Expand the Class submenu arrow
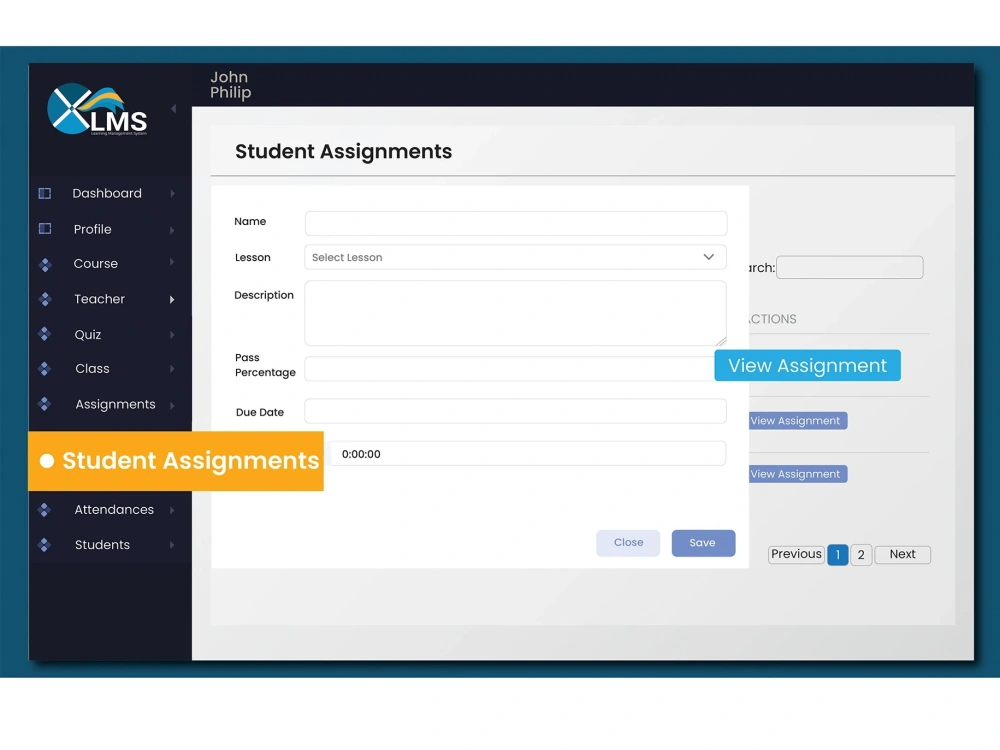This screenshot has height=750, width=1000. (172, 369)
